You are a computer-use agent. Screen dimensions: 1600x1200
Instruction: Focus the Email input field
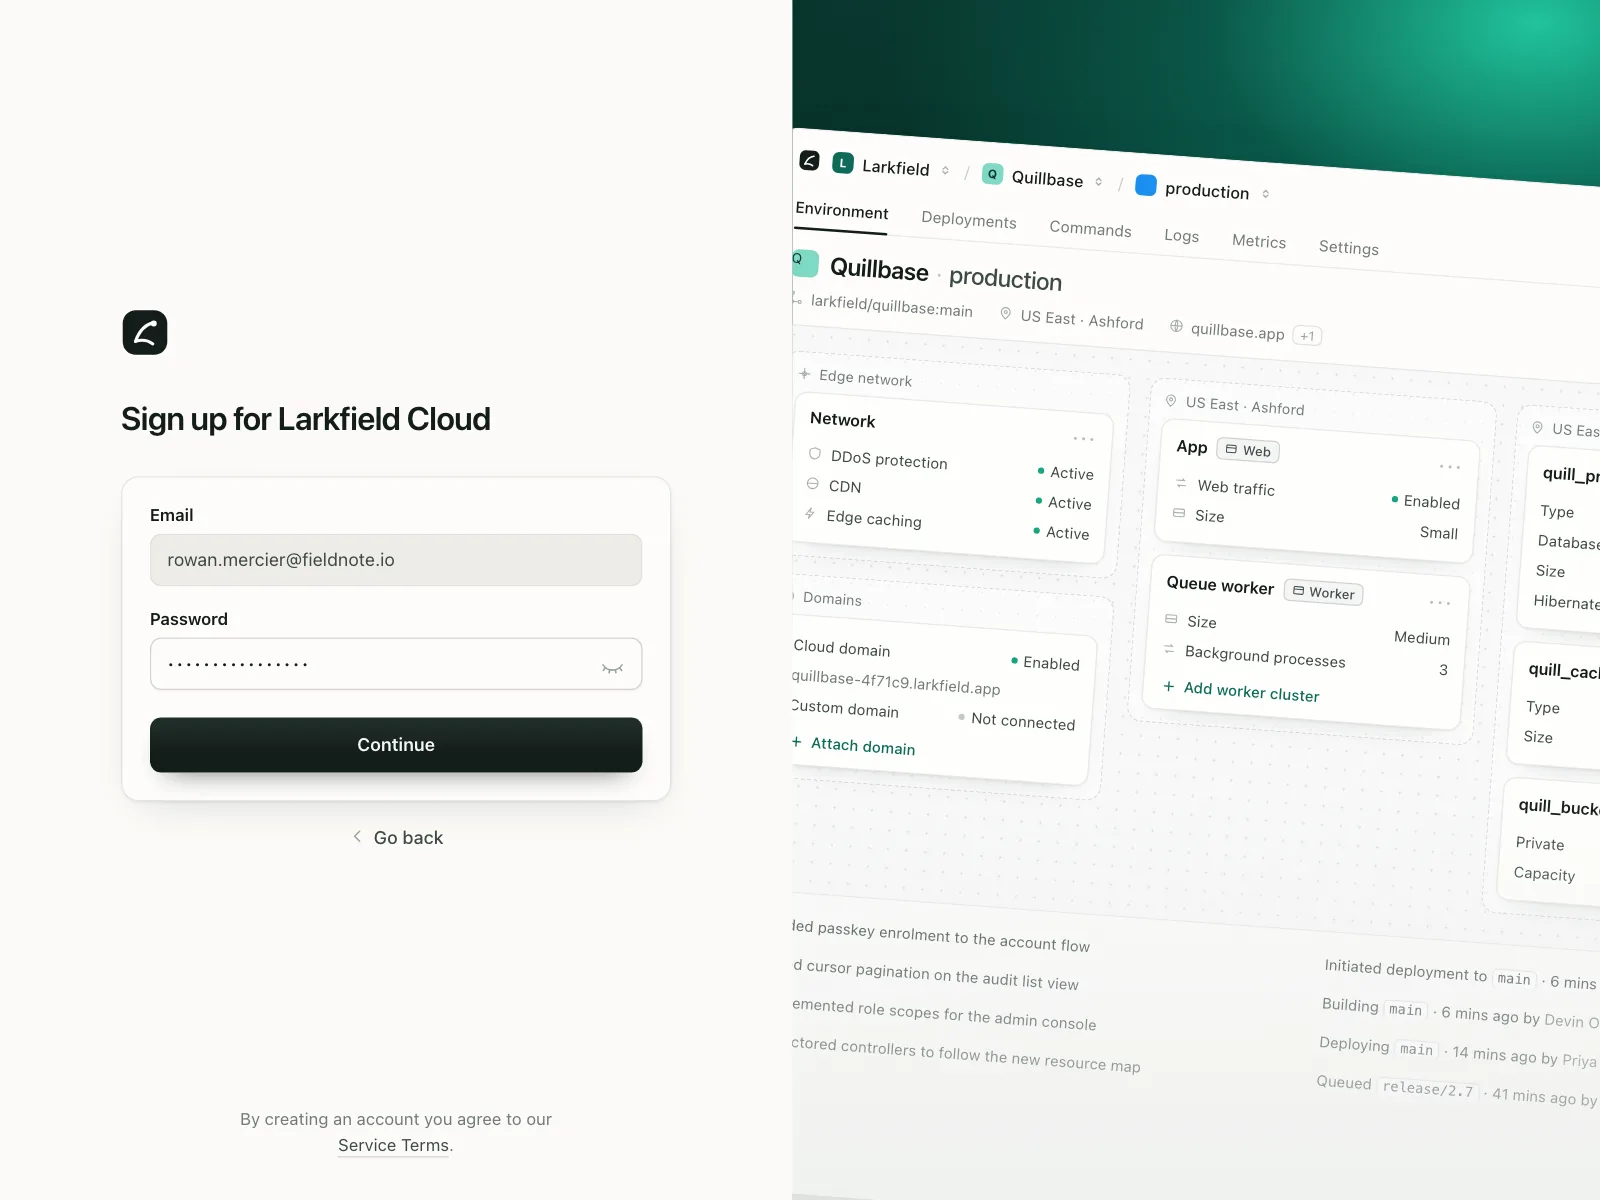pos(396,560)
